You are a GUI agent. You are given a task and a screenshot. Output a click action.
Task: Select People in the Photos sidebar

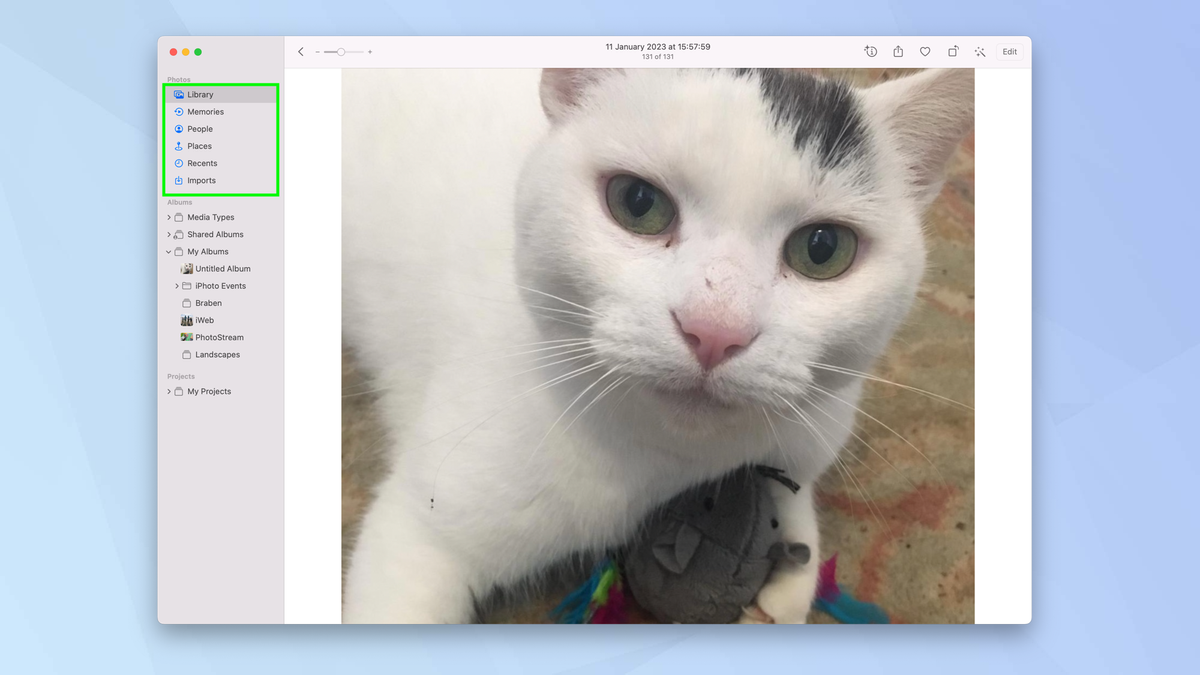click(200, 128)
